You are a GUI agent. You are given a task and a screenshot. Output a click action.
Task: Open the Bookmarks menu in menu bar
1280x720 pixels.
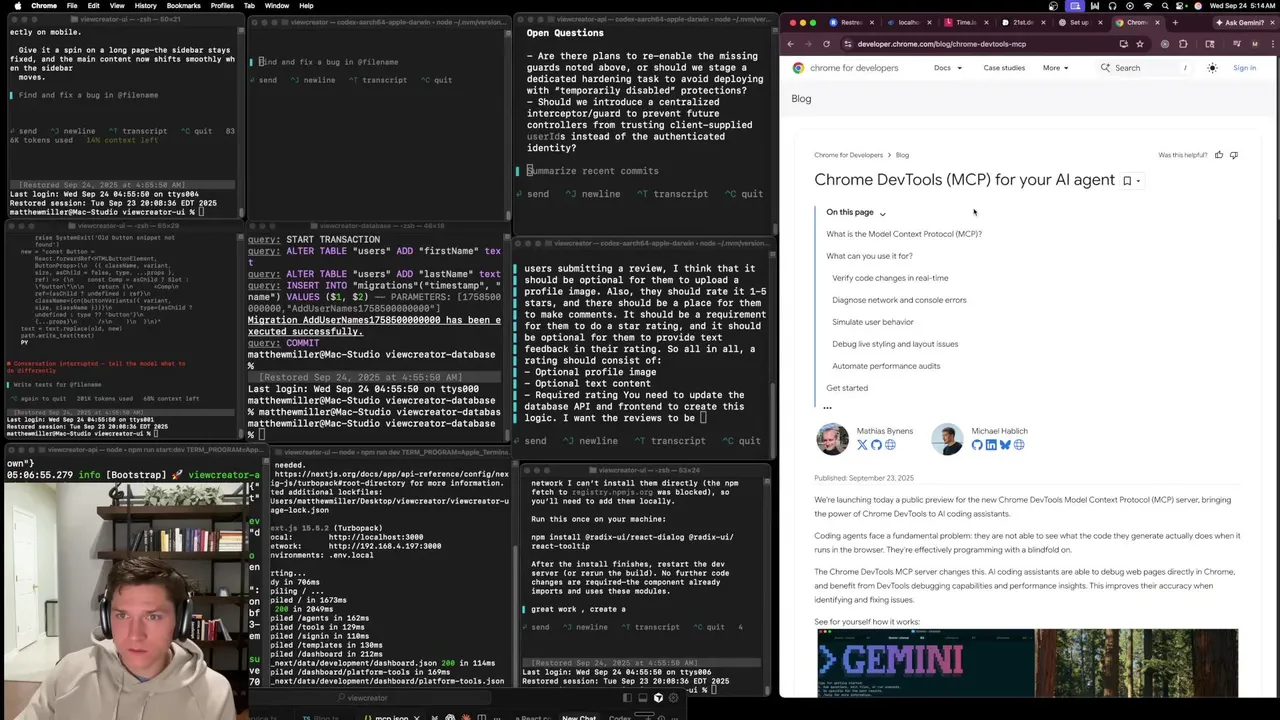pos(184,6)
